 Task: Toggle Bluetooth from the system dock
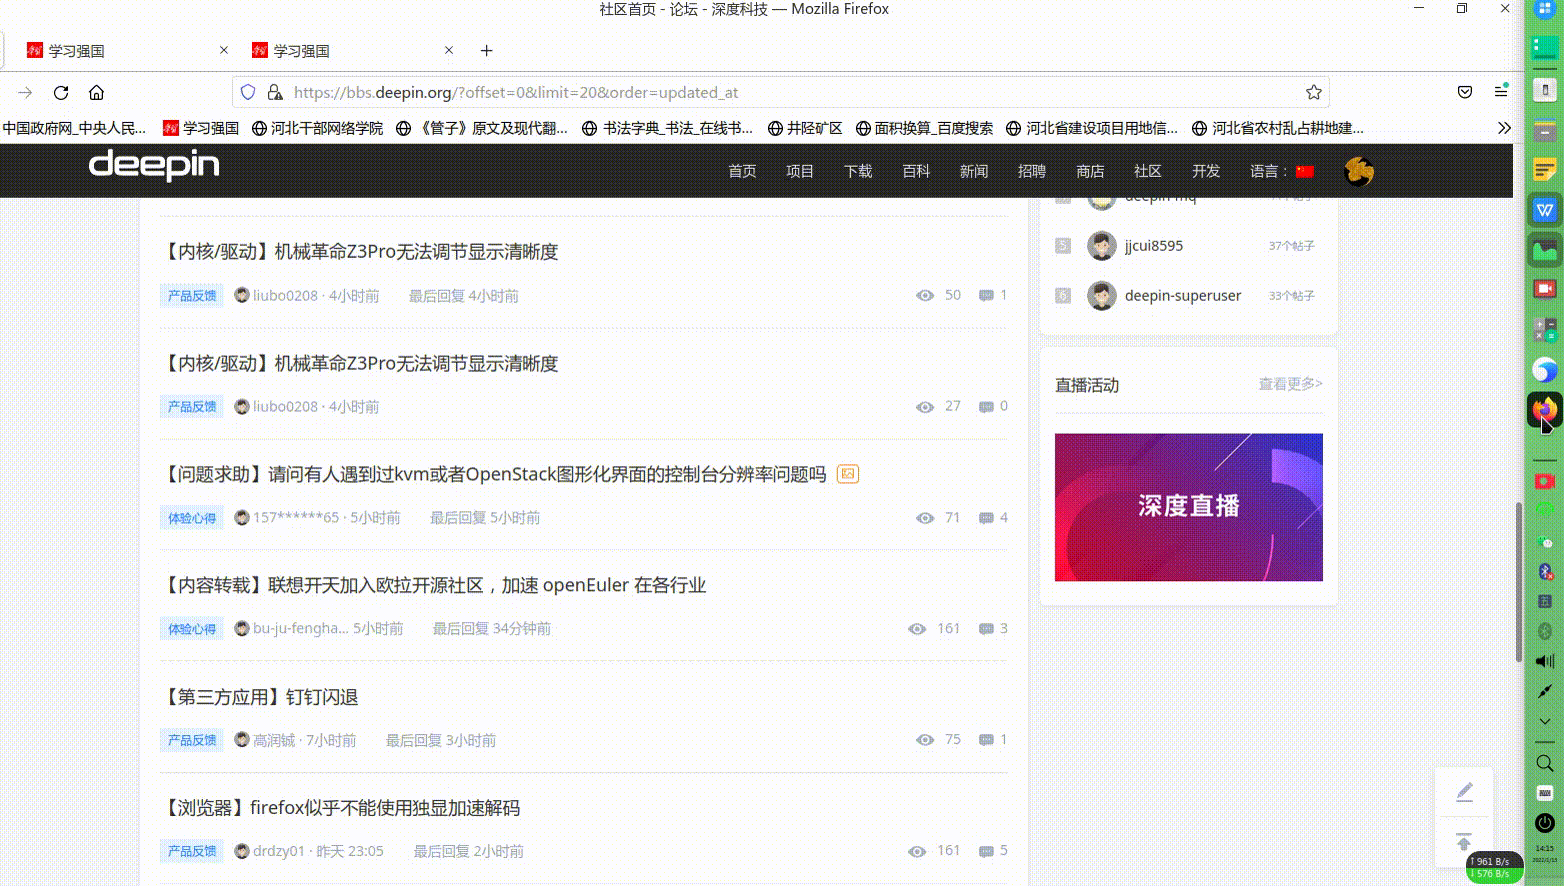tap(1544, 571)
